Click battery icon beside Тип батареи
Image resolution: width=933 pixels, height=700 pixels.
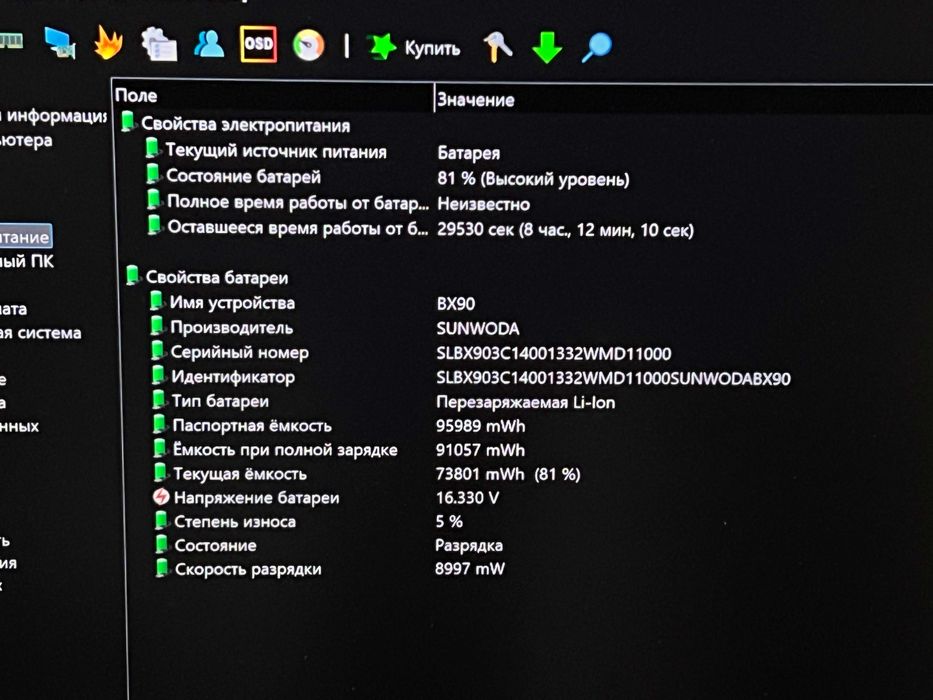coord(158,399)
